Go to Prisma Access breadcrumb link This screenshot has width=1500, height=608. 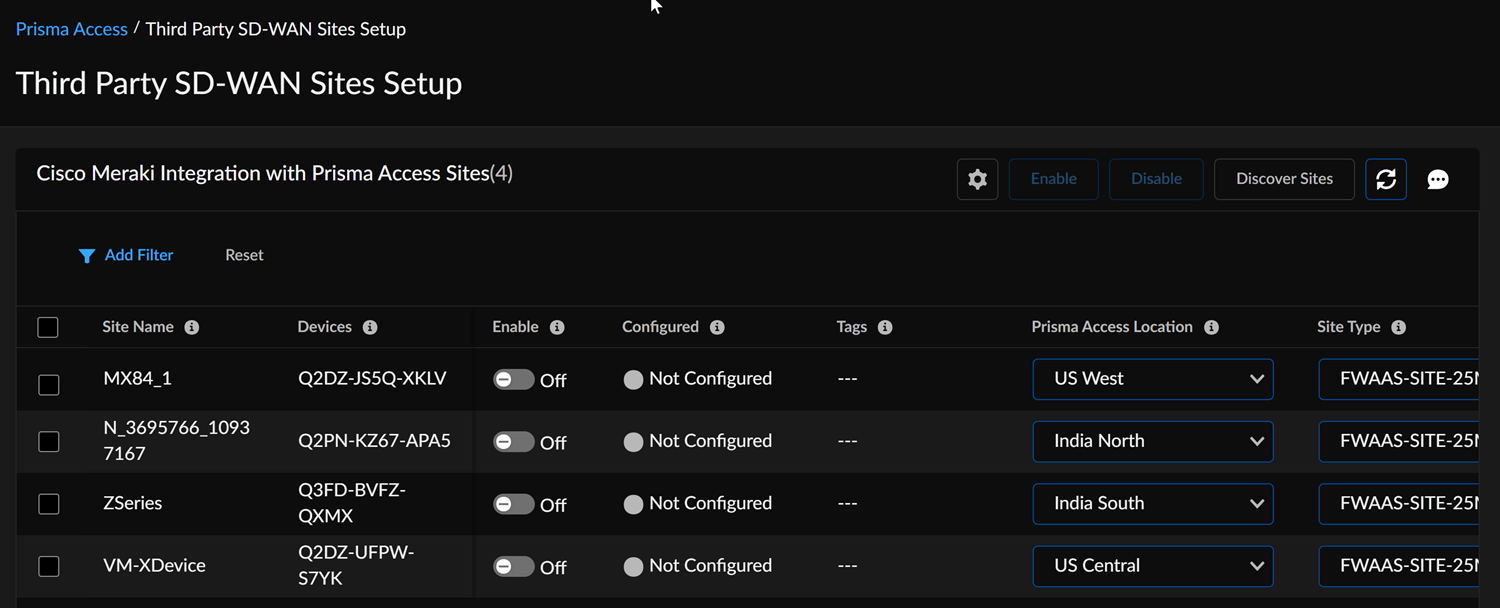tap(71, 29)
